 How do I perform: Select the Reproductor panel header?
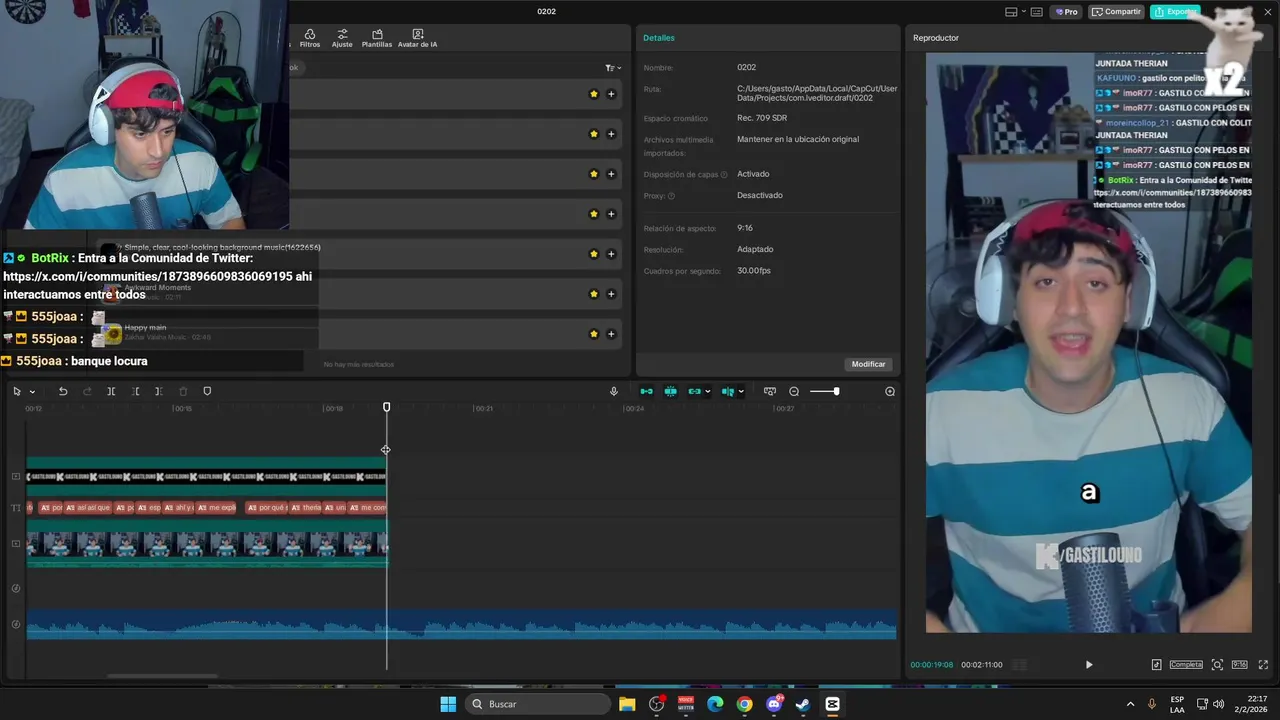pyautogui.click(x=936, y=38)
